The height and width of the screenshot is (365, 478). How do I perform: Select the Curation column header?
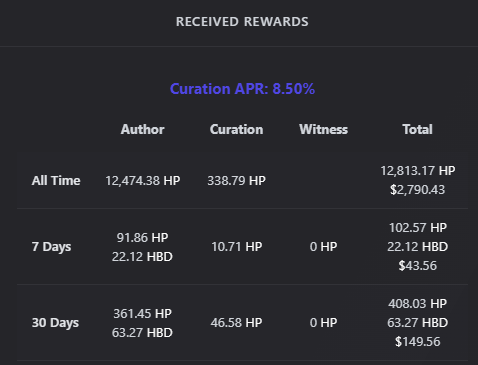click(237, 129)
